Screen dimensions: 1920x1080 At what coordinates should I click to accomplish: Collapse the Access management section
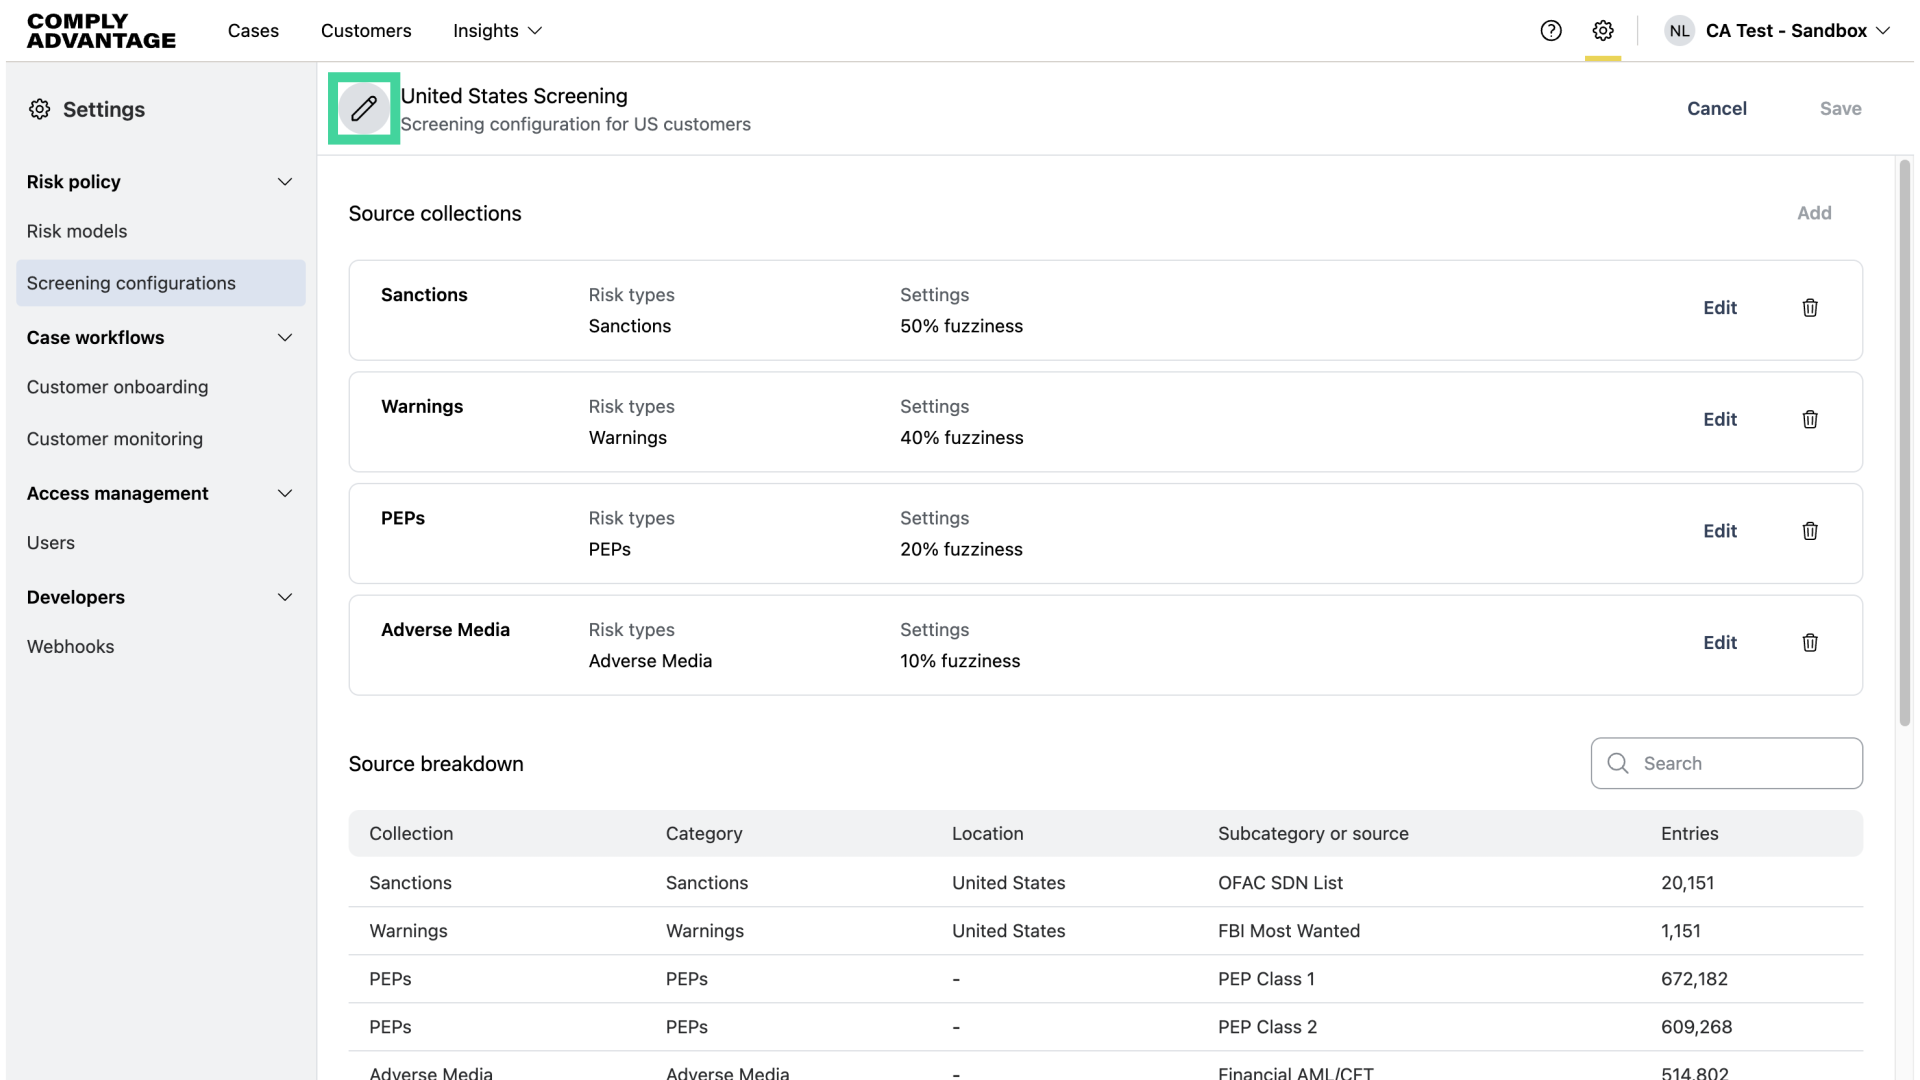[x=285, y=494]
